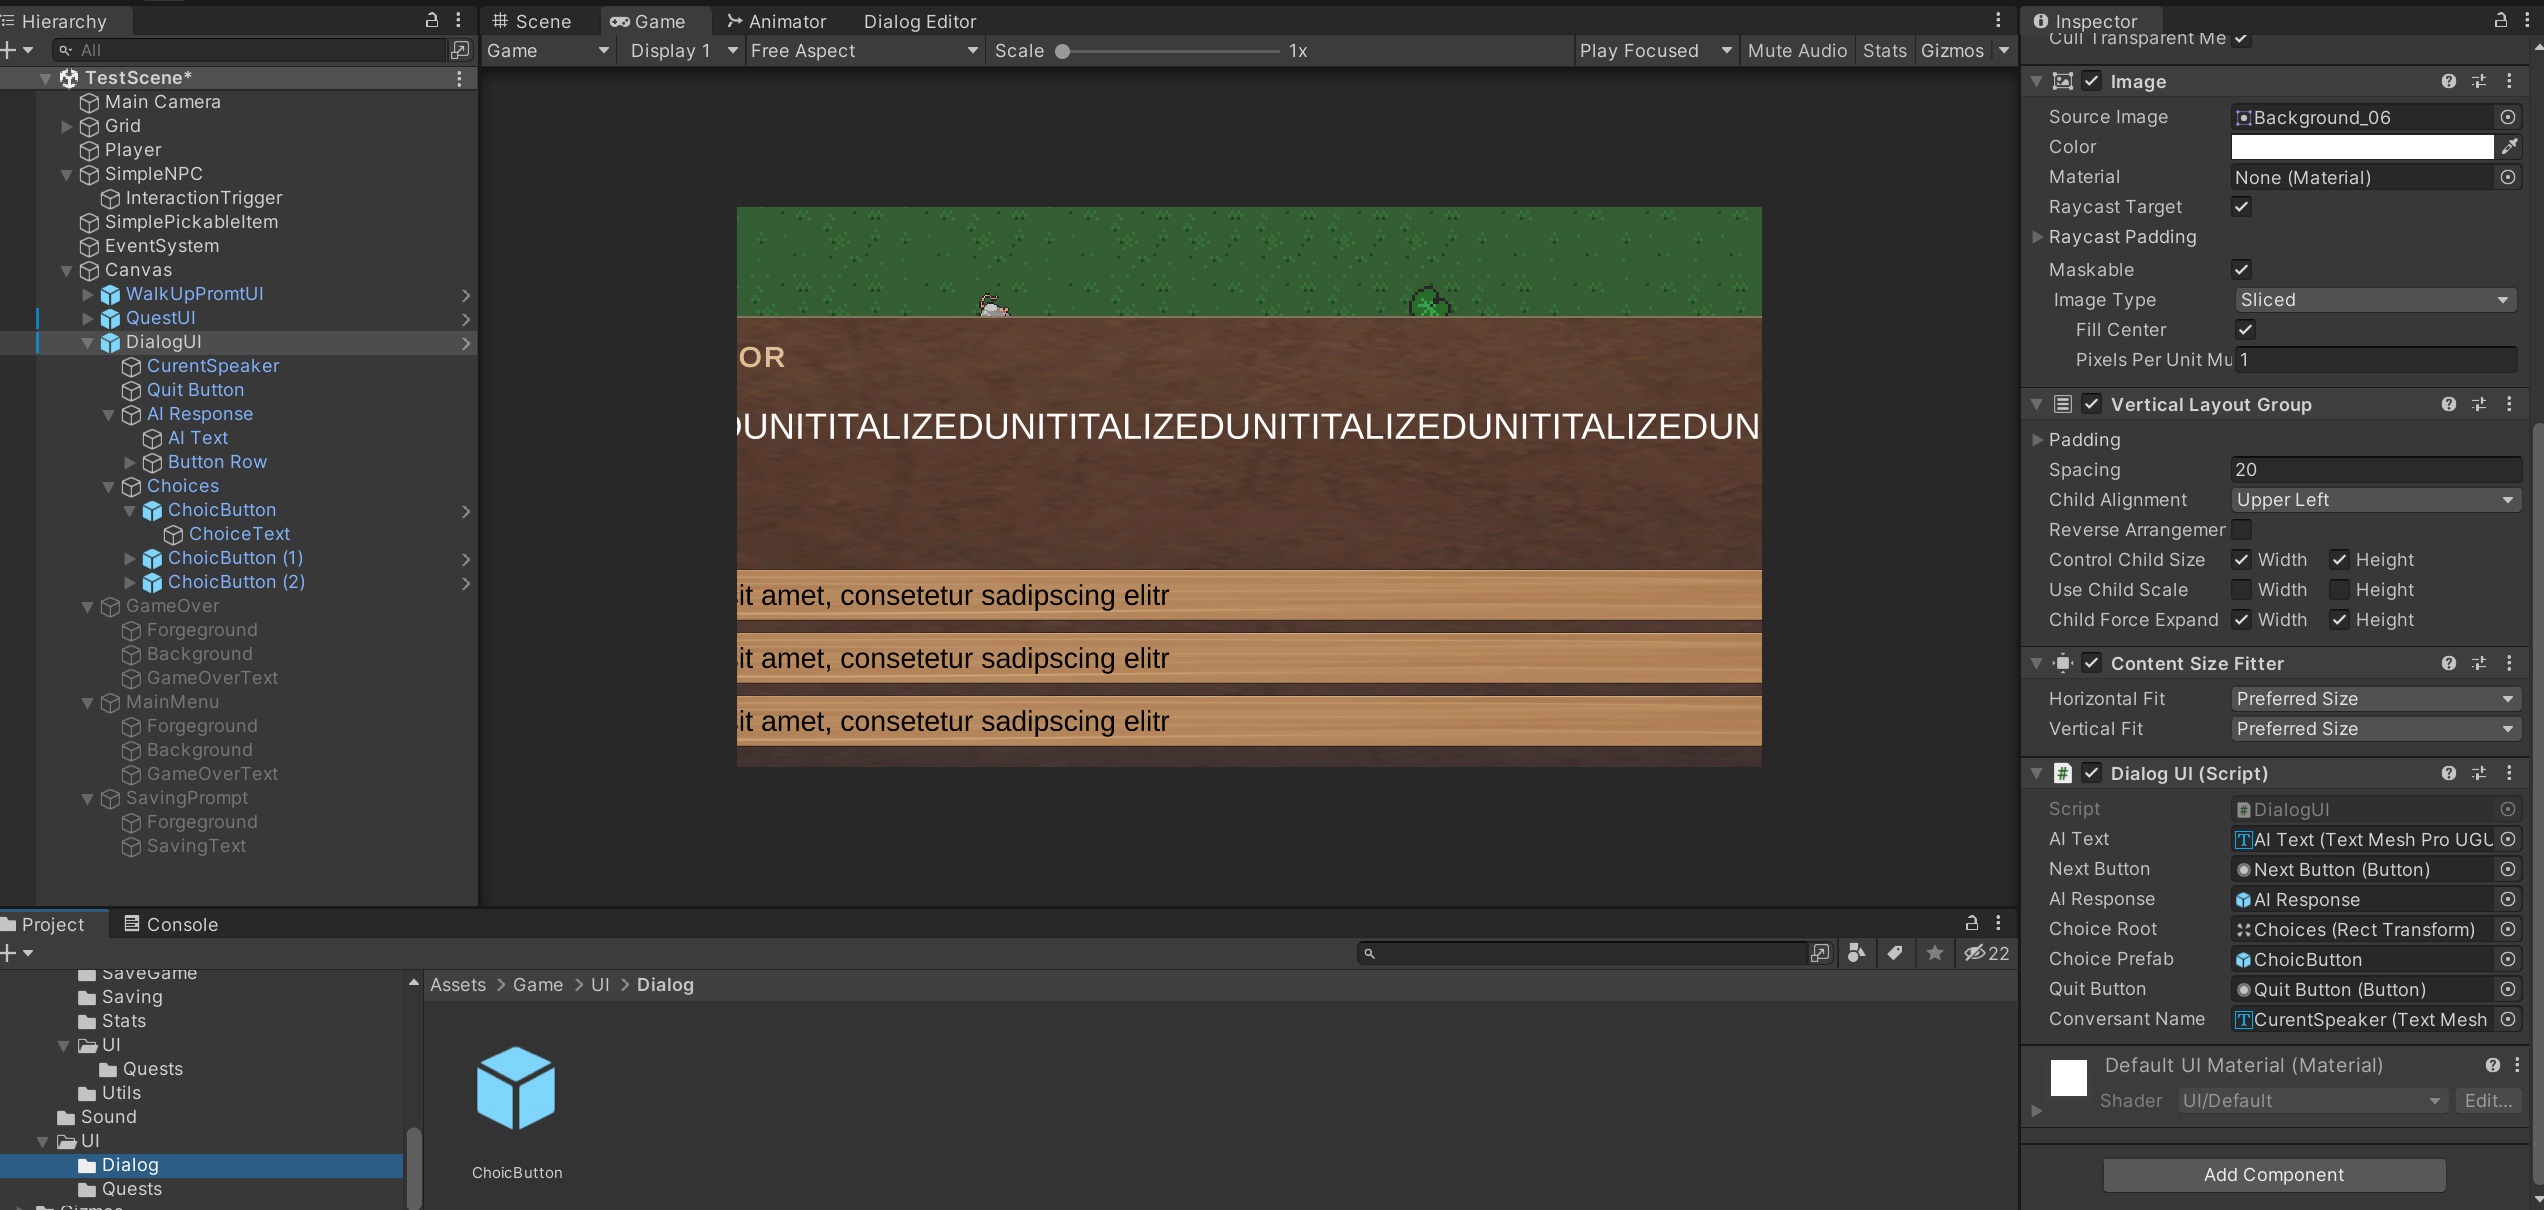Open the Dialog Editor tab

920,21
